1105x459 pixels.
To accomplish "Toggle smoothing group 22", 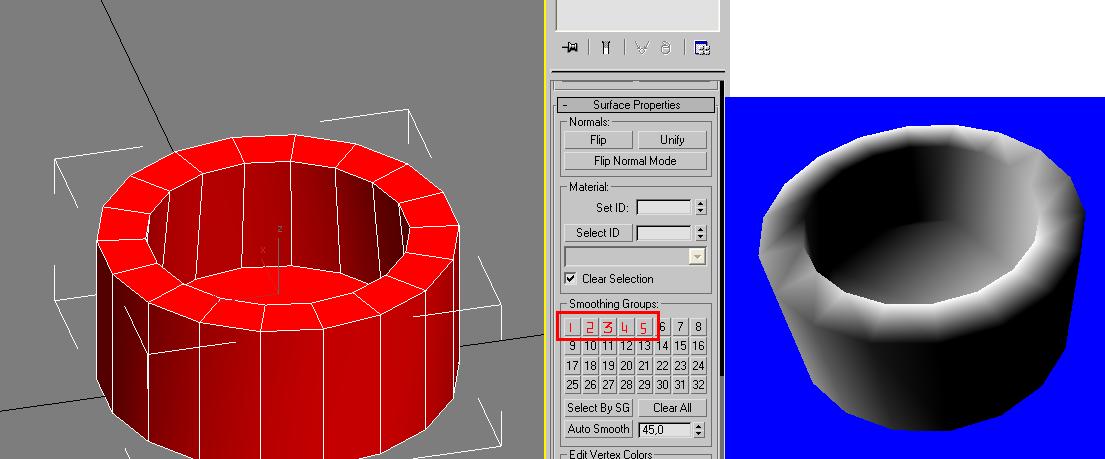I will click(x=662, y=366).
